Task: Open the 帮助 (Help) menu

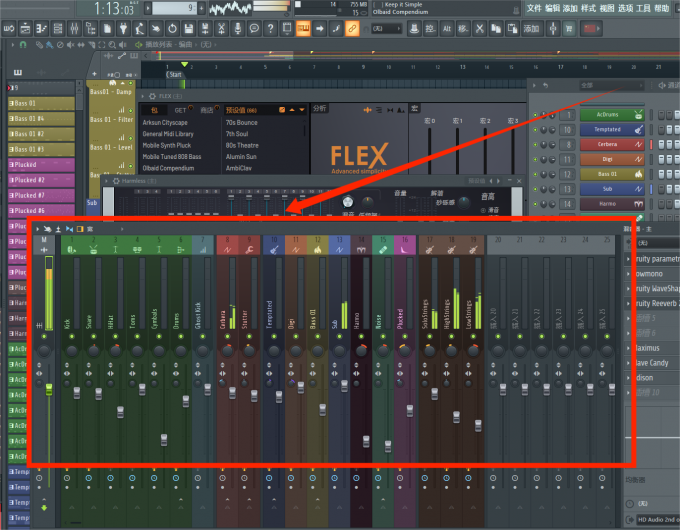Action: (x=661, y=8)
